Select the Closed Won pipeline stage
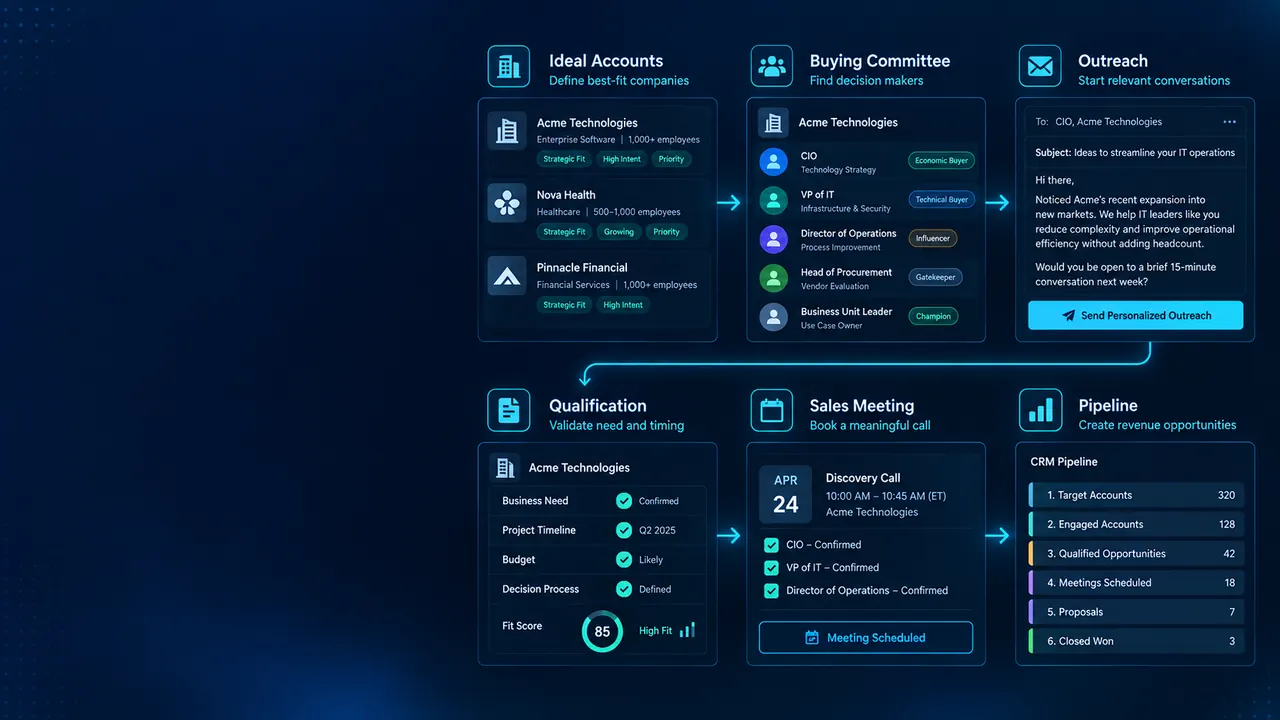The width and height of the screenshot is (1280, 720). coord(1135,641)
